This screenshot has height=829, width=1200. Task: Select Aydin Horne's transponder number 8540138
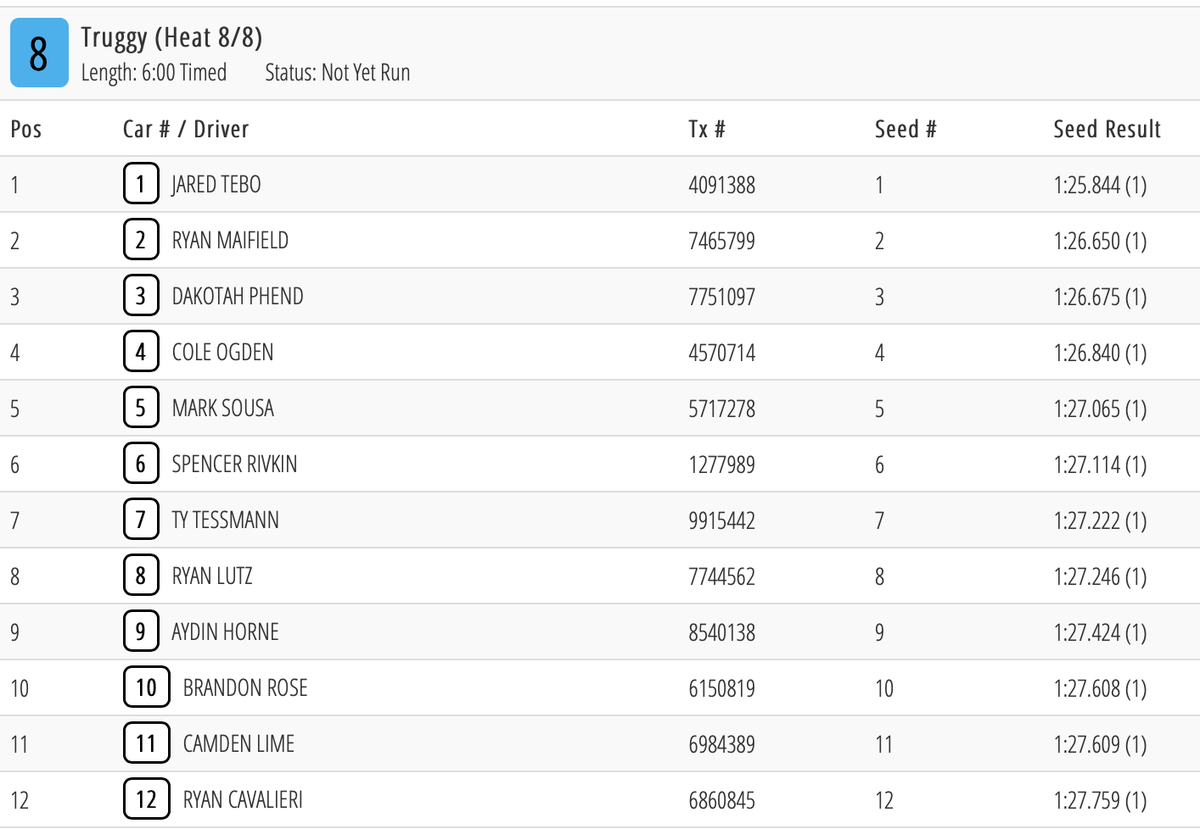(x=722, y=632)
